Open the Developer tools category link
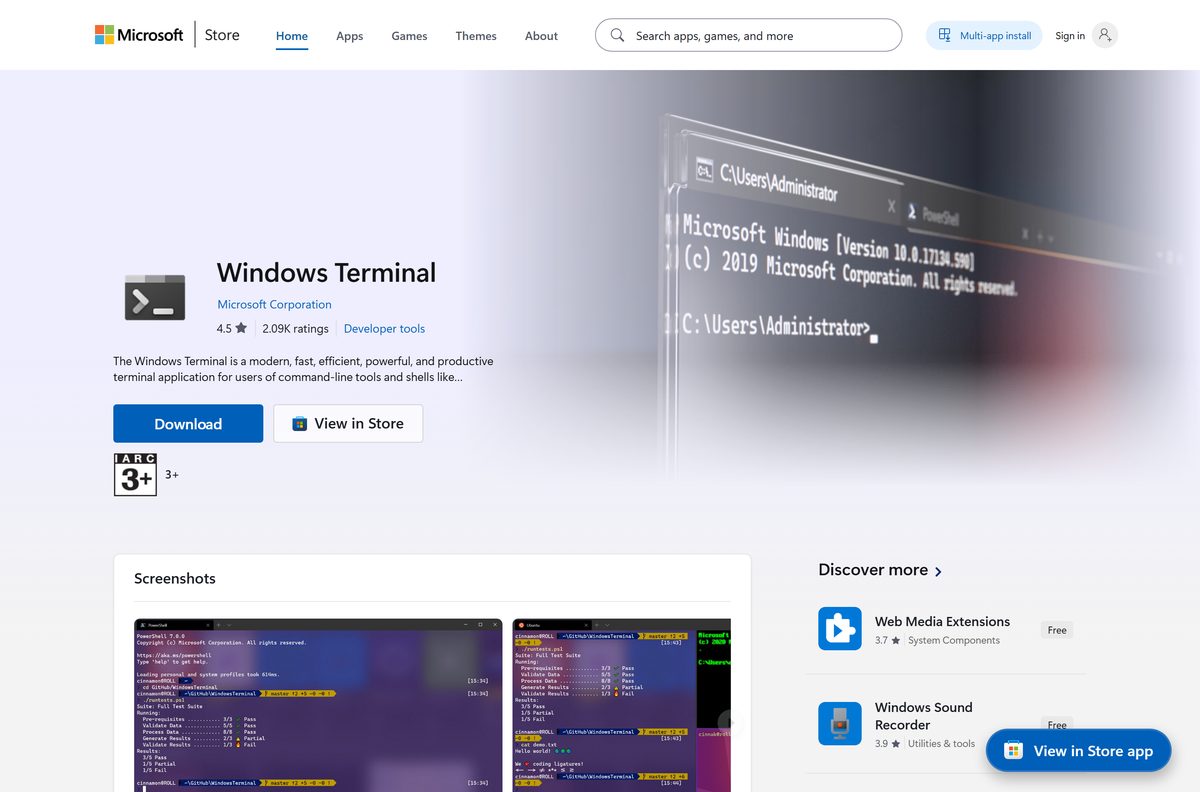The width and height of the screenshot is (1200, 792). [x=384, y=328]
